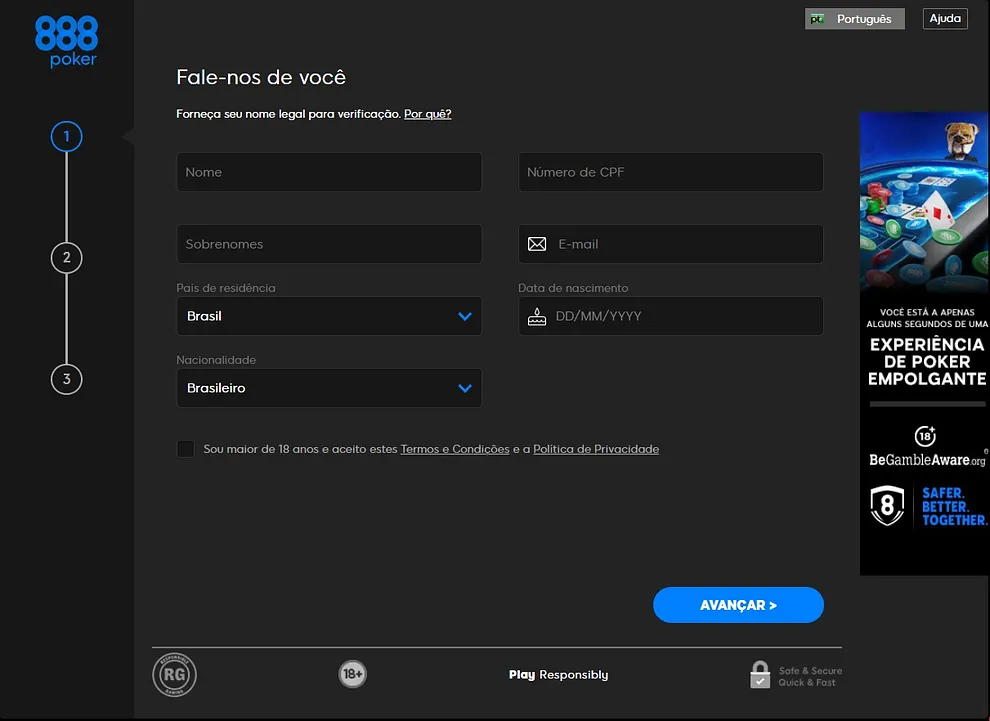The height and width of the screenshot is (721, 990).
Task: Click the 18+ age restriction icon in footer
Action: point(352,675)
